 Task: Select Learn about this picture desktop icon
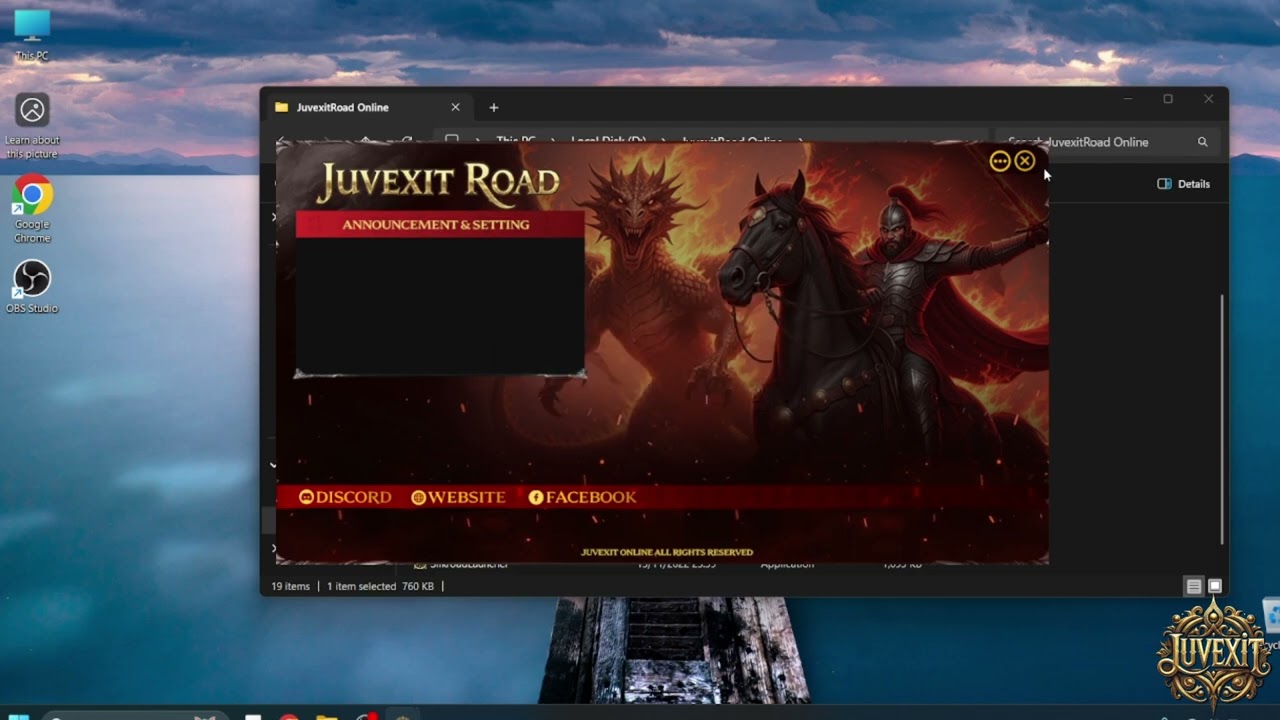32,126
